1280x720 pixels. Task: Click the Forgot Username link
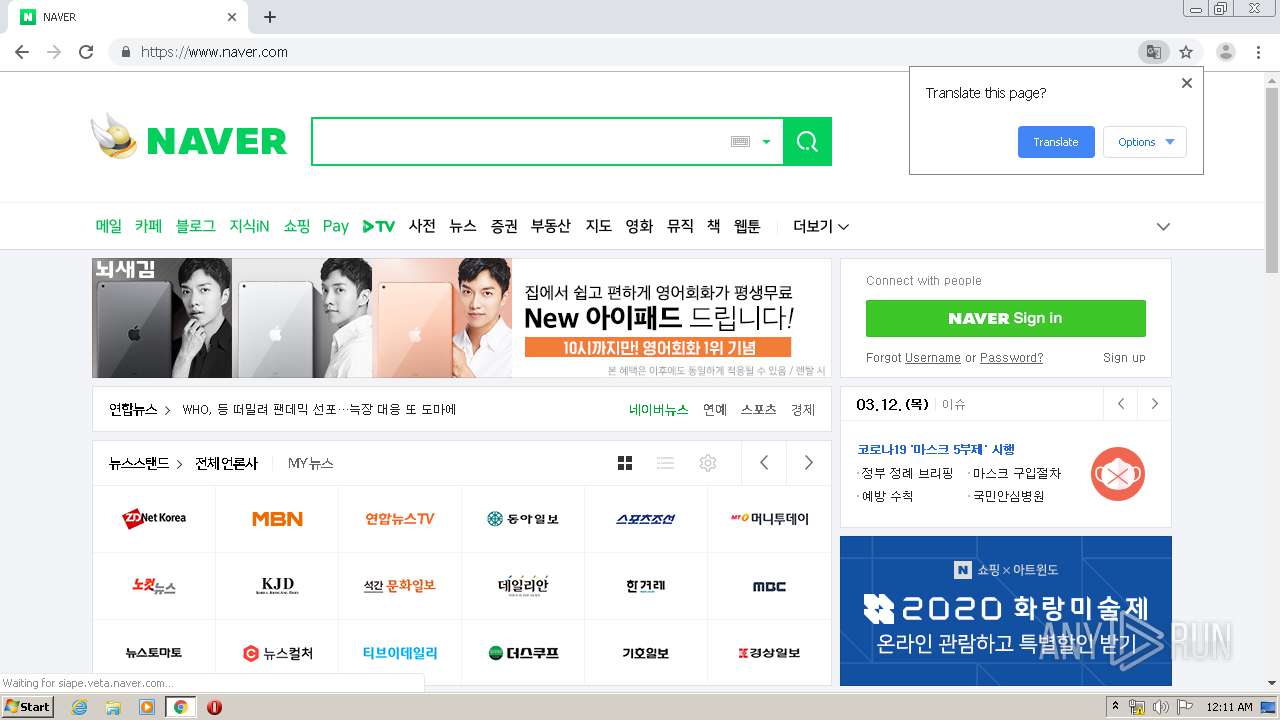[933, 358]
